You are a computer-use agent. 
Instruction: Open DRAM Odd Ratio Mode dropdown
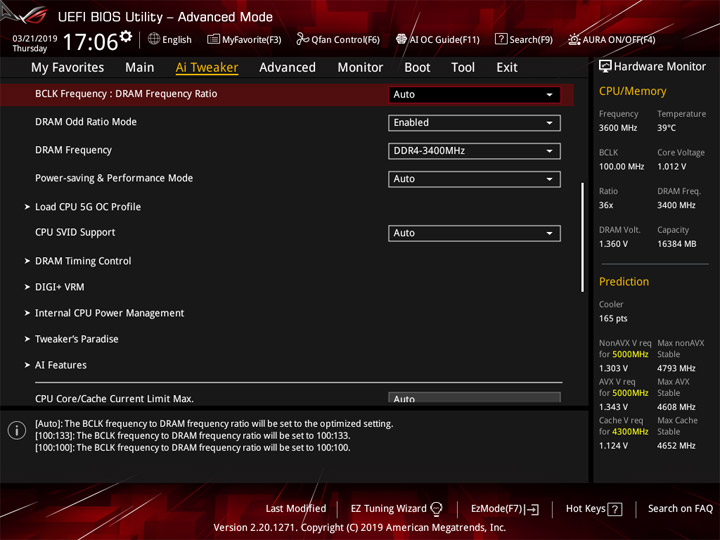point(474,123)
